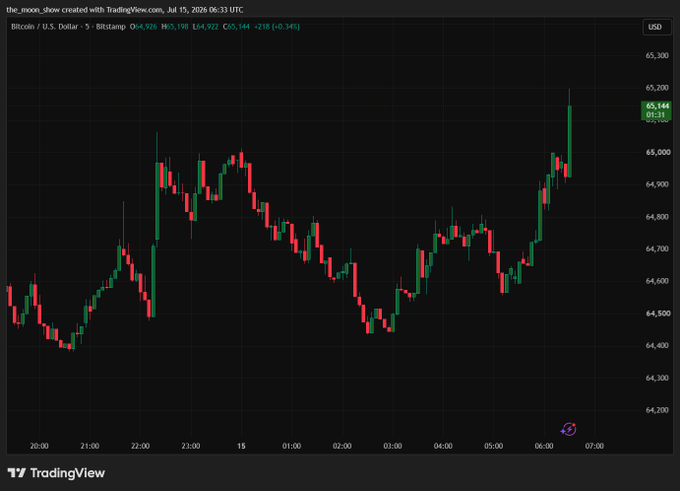Click the low value L64,922

point(206,27)
